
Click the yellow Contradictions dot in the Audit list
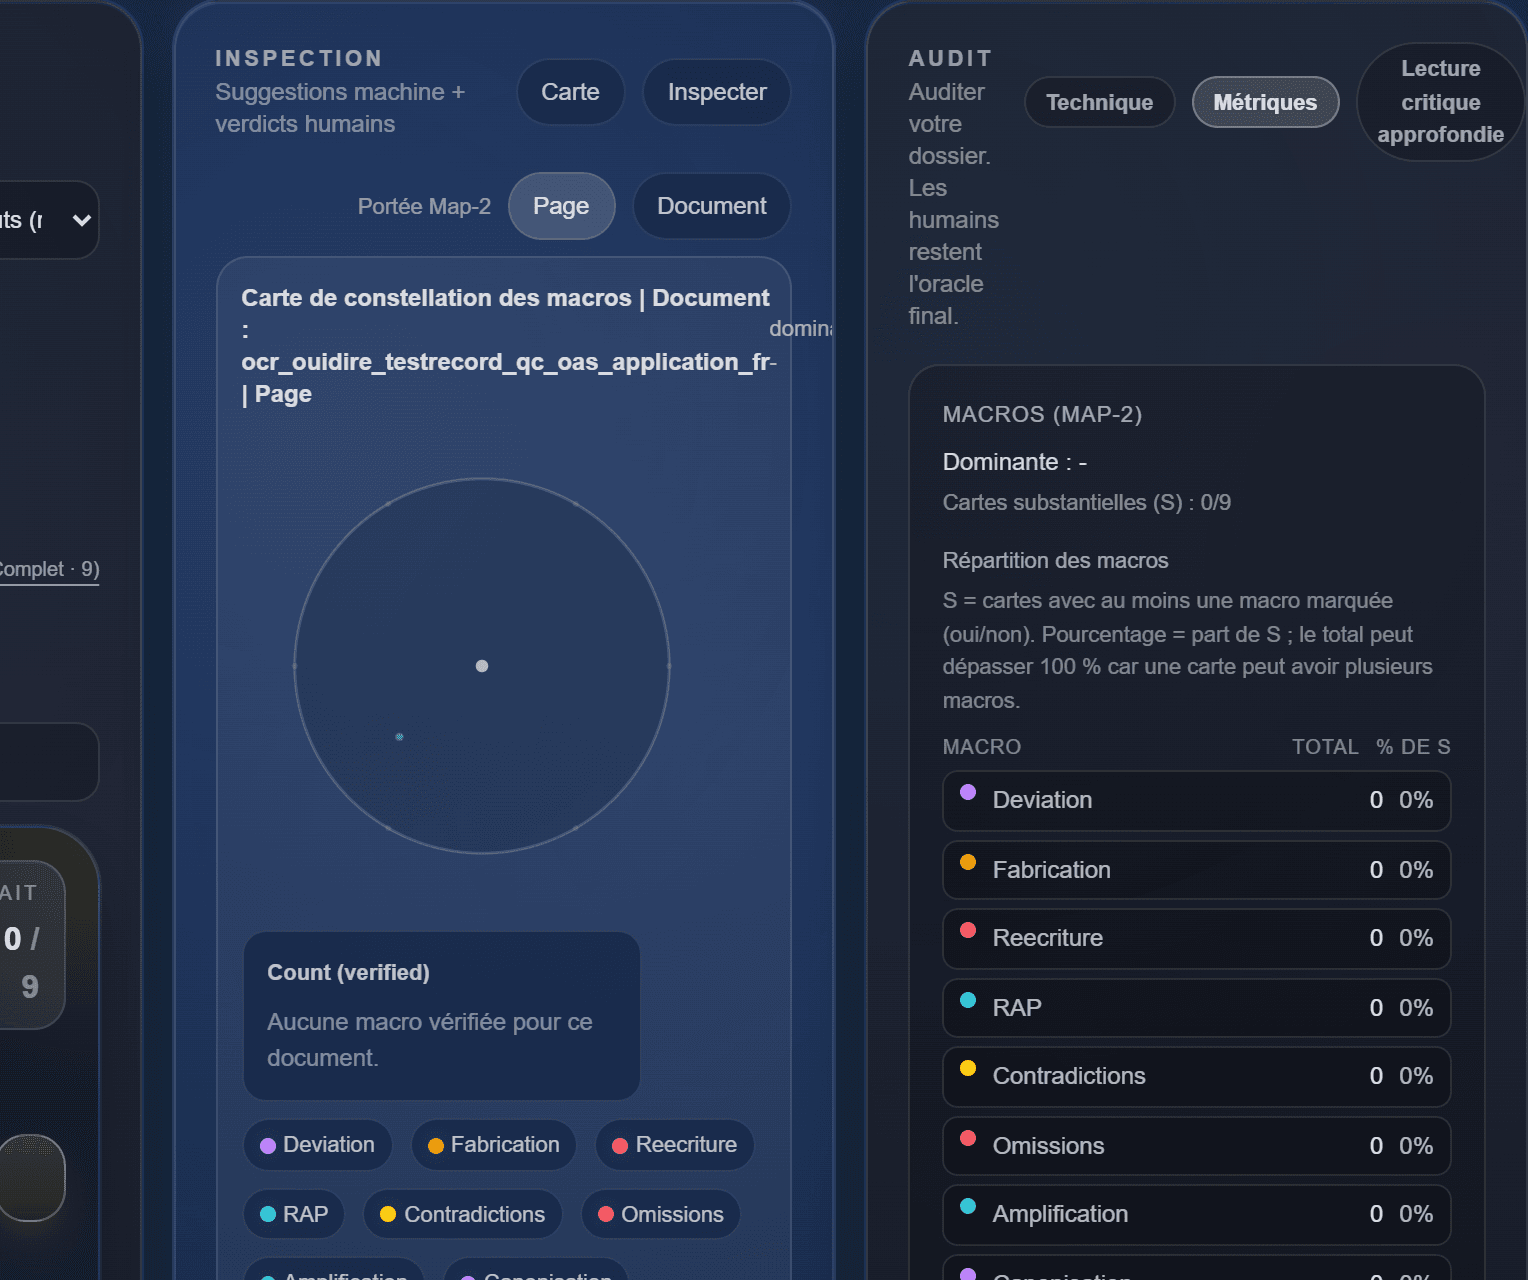pos(968,1068)
